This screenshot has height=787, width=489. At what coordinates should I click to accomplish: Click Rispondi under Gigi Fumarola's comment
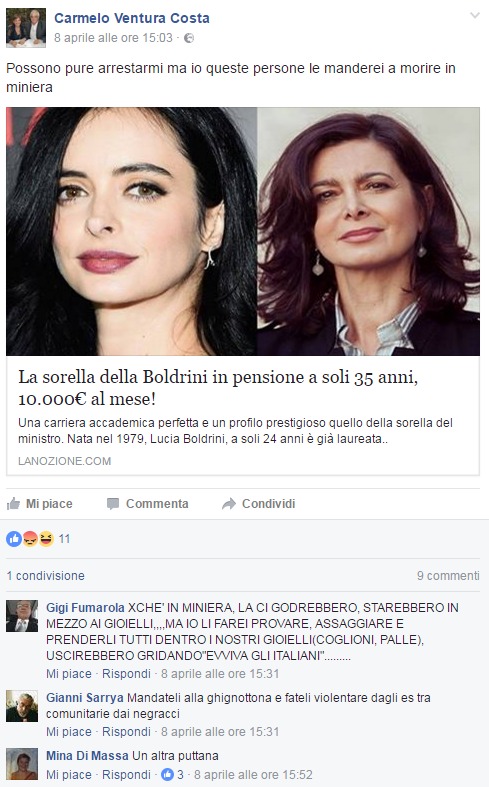126,674
